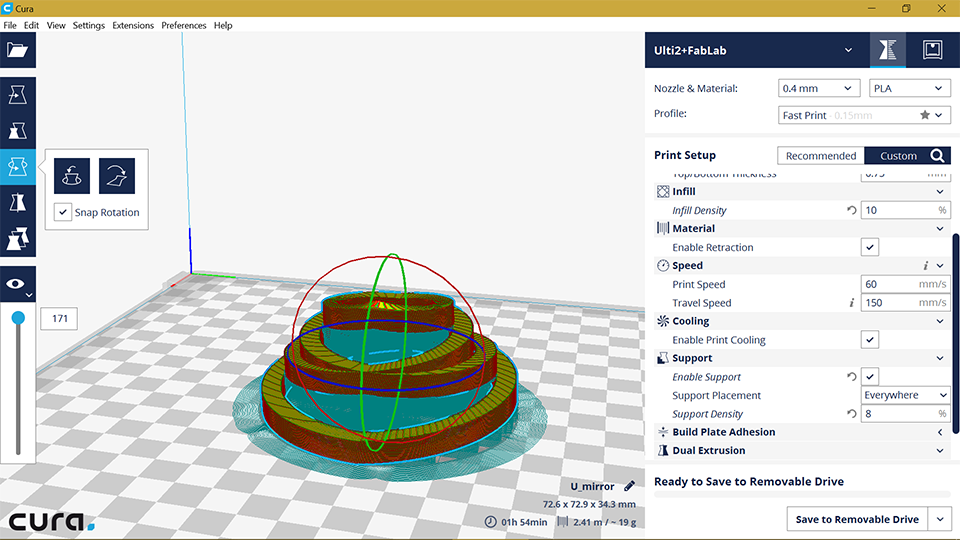Click the Speed category clock icon
This screenshot has height=540, width=960.
click(x=662, y=265)
